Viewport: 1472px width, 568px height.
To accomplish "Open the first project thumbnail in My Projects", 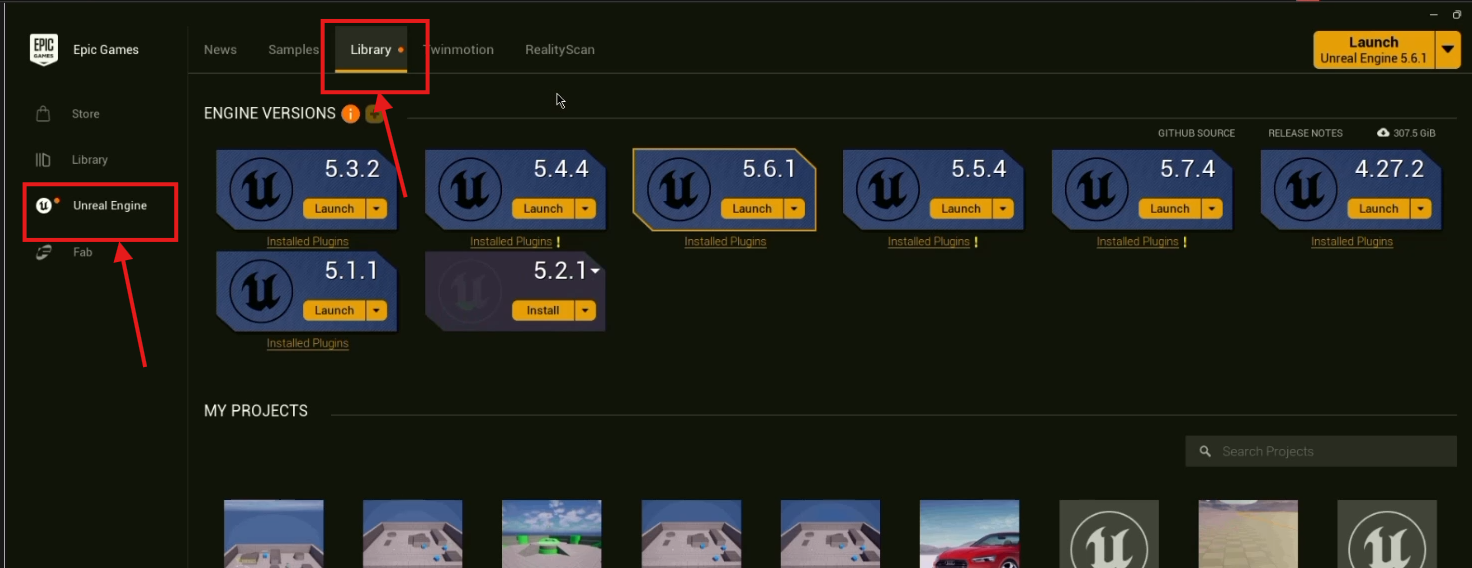I will [273, 534].
